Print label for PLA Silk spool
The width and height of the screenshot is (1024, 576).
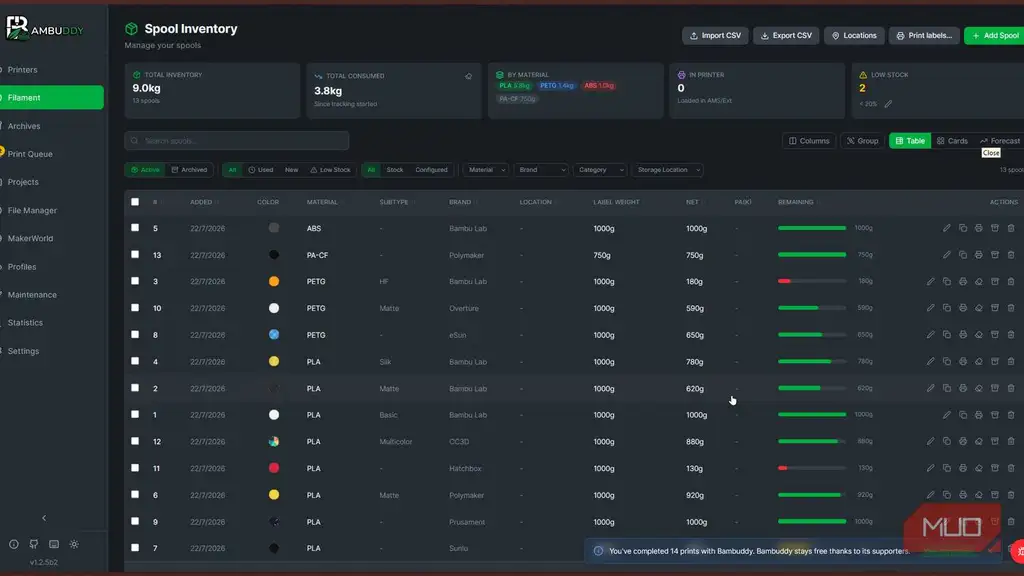[963, 361]
